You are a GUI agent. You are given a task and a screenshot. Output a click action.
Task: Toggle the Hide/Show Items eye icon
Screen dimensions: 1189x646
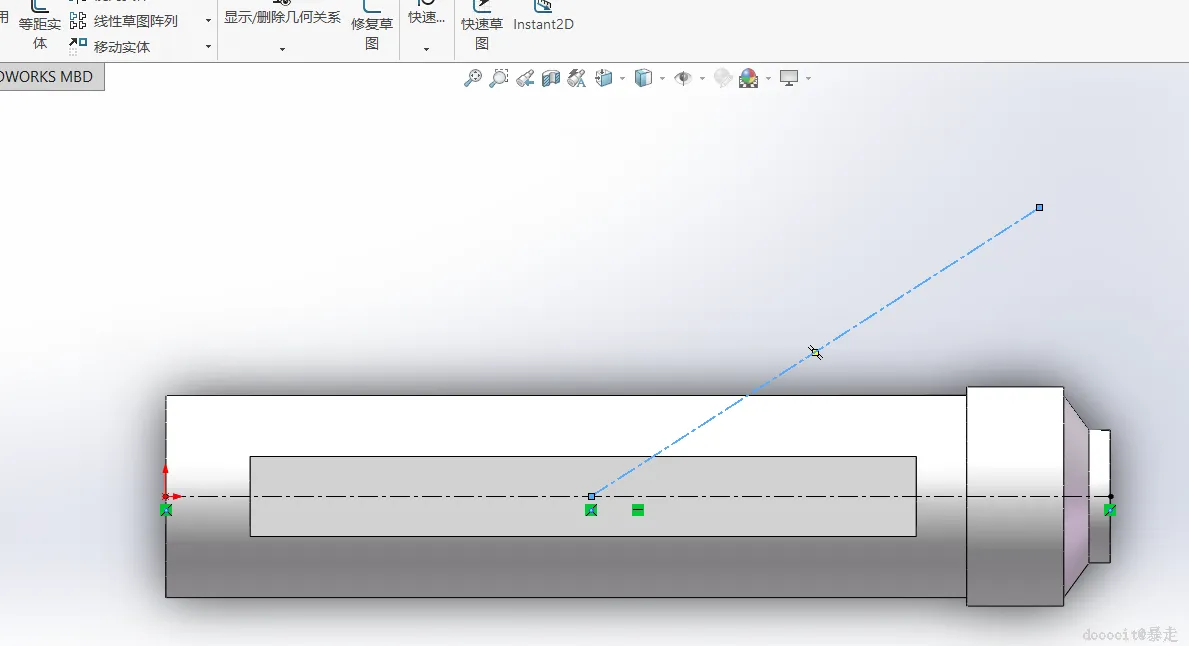coord(683,78)
